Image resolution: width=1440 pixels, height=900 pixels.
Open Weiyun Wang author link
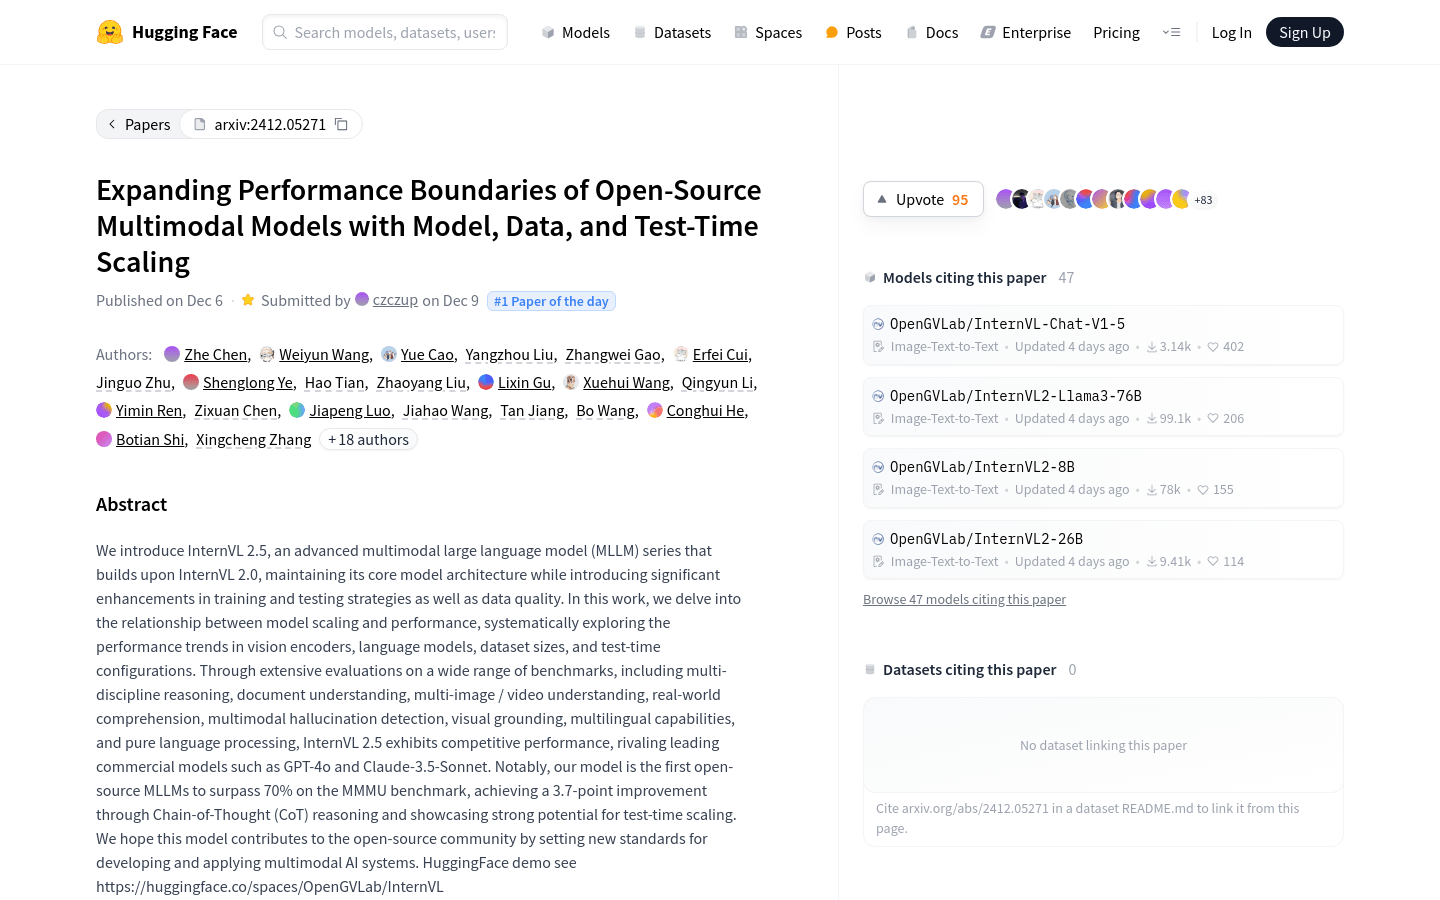coord(324,354)
